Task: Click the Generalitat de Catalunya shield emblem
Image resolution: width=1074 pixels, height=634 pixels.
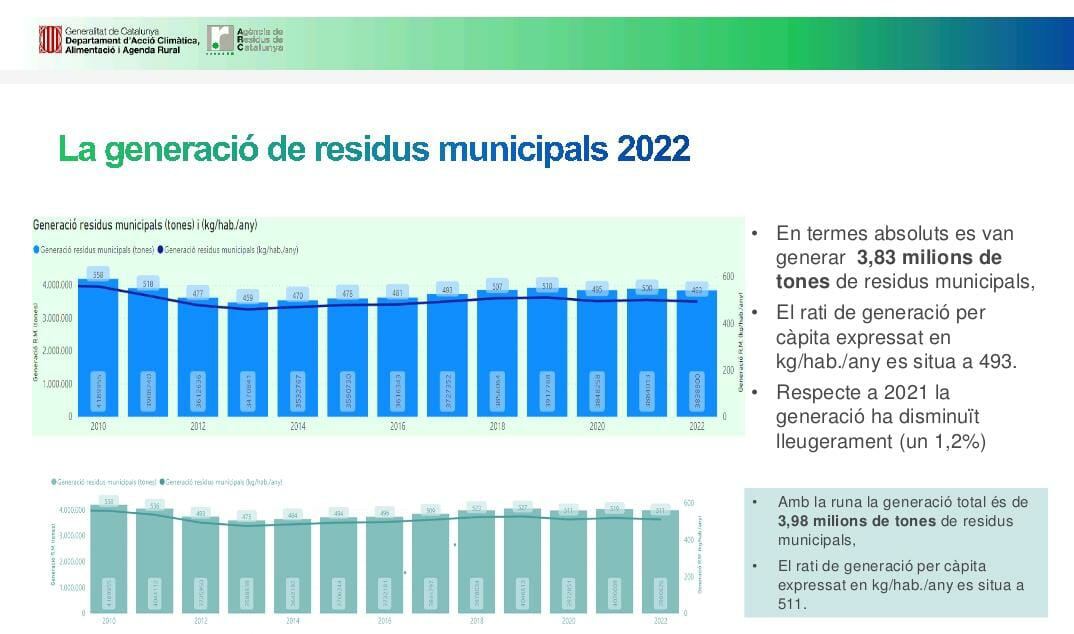Action: pos(50,40)
